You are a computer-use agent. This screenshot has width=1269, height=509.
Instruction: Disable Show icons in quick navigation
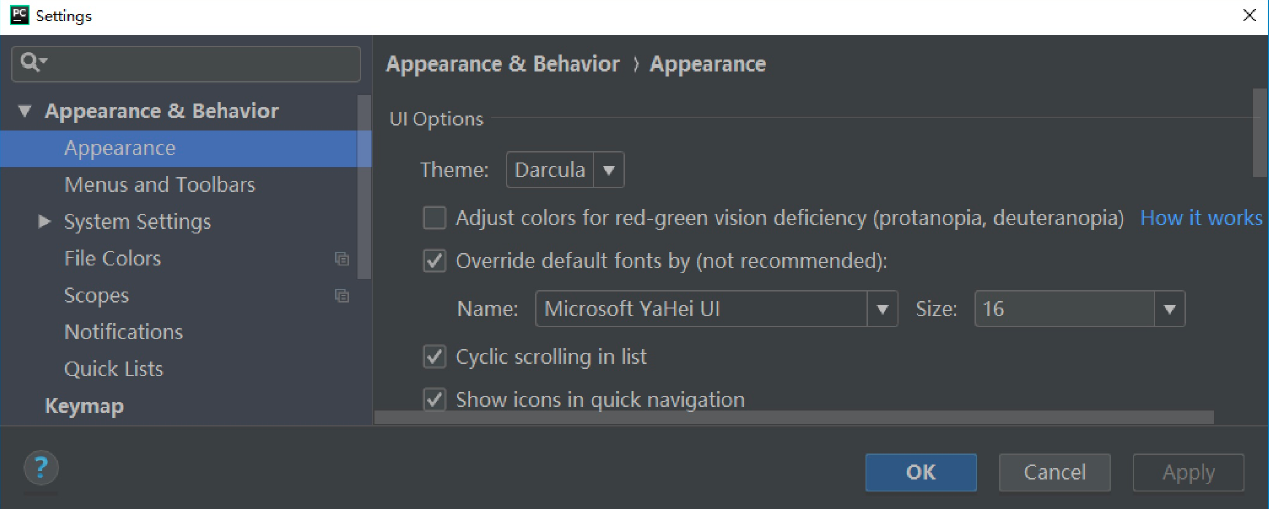pos(435,400)
